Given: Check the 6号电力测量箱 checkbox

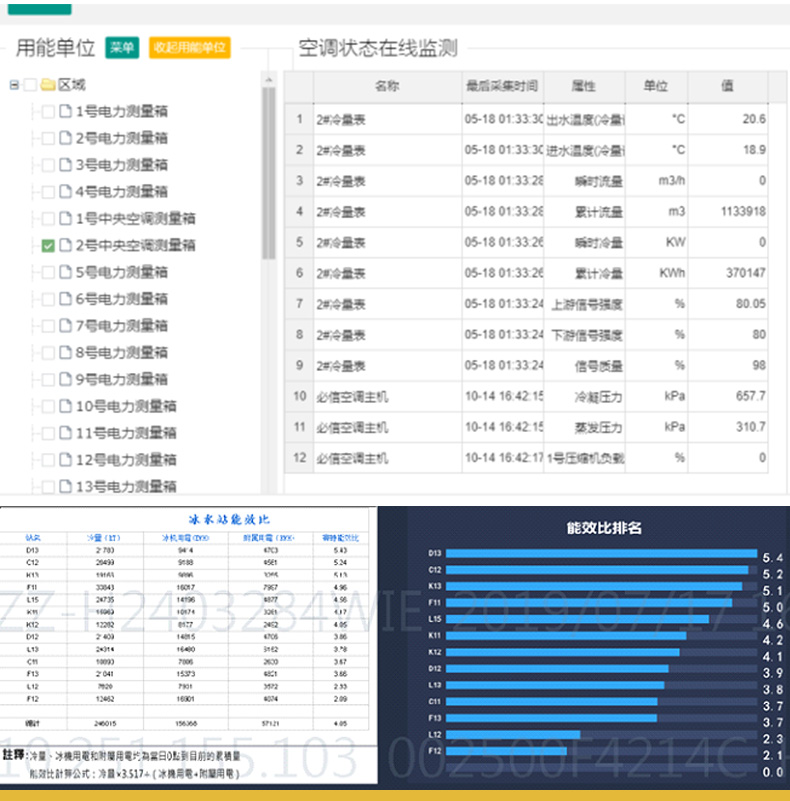Looking at the screenshot, I should (48, 299).
